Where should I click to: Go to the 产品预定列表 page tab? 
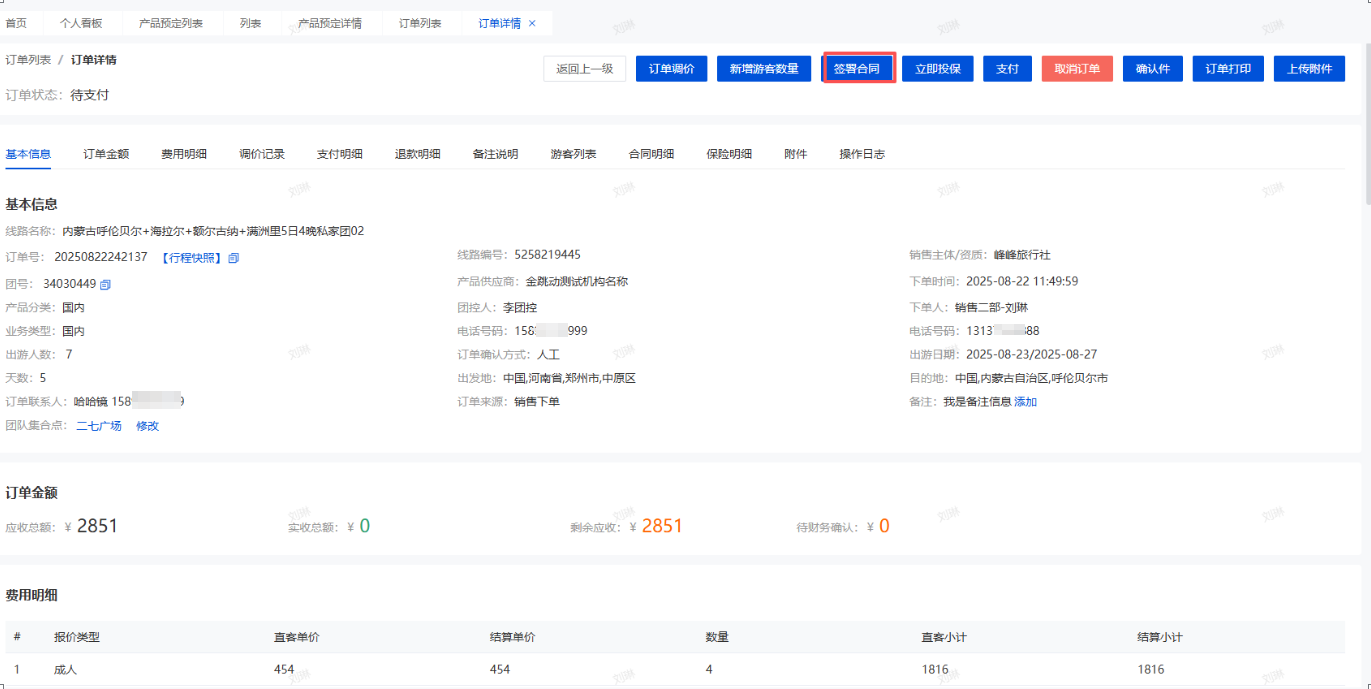tap(170, 23)
